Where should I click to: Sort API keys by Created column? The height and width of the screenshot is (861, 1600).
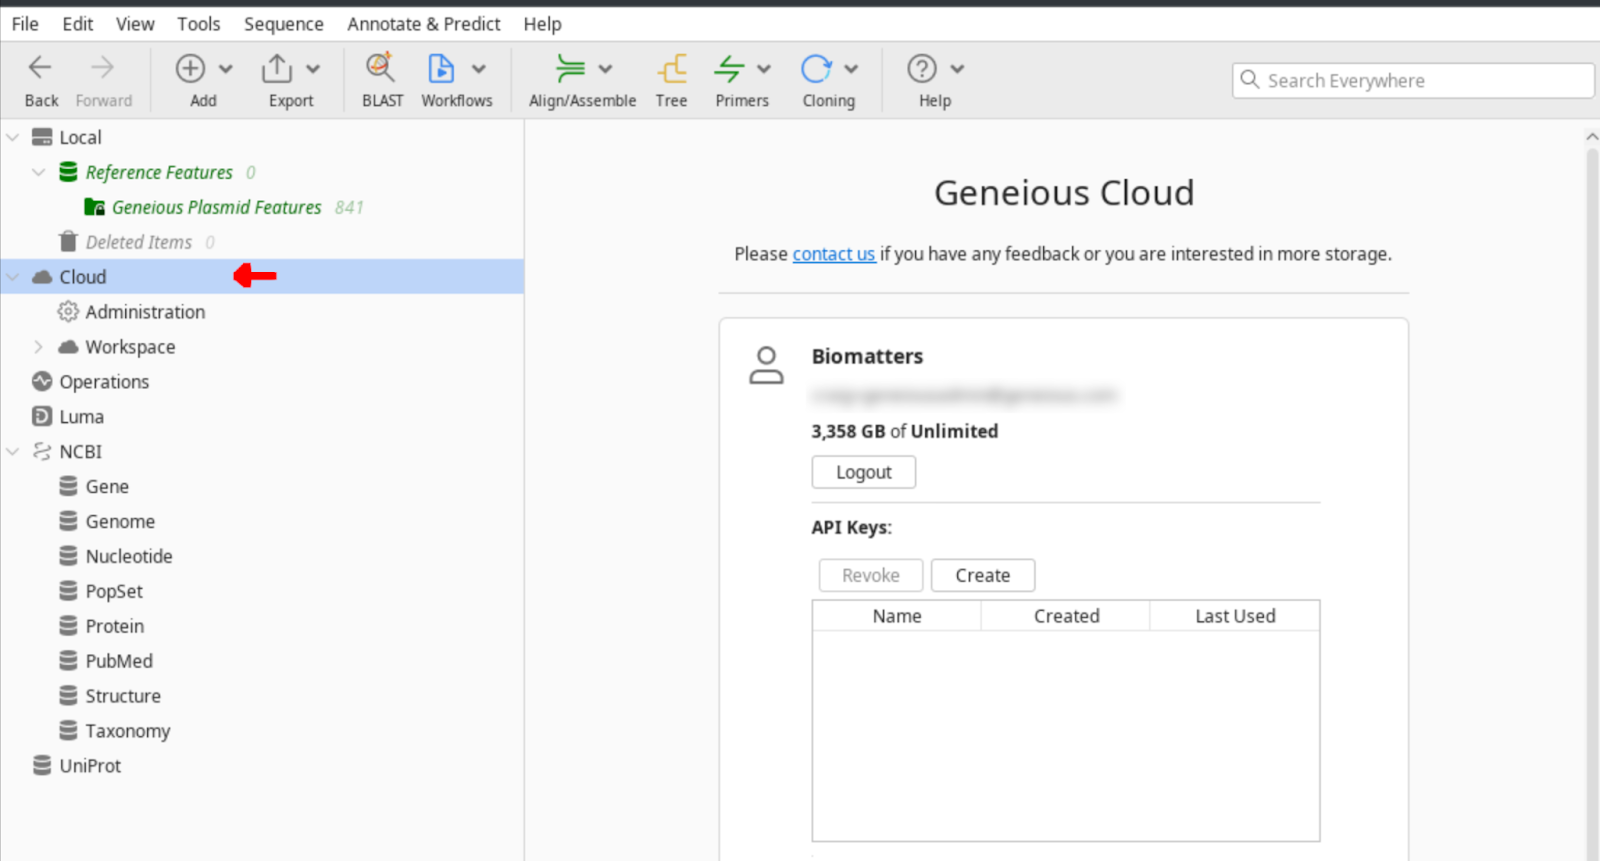[x=1066, y=616]
